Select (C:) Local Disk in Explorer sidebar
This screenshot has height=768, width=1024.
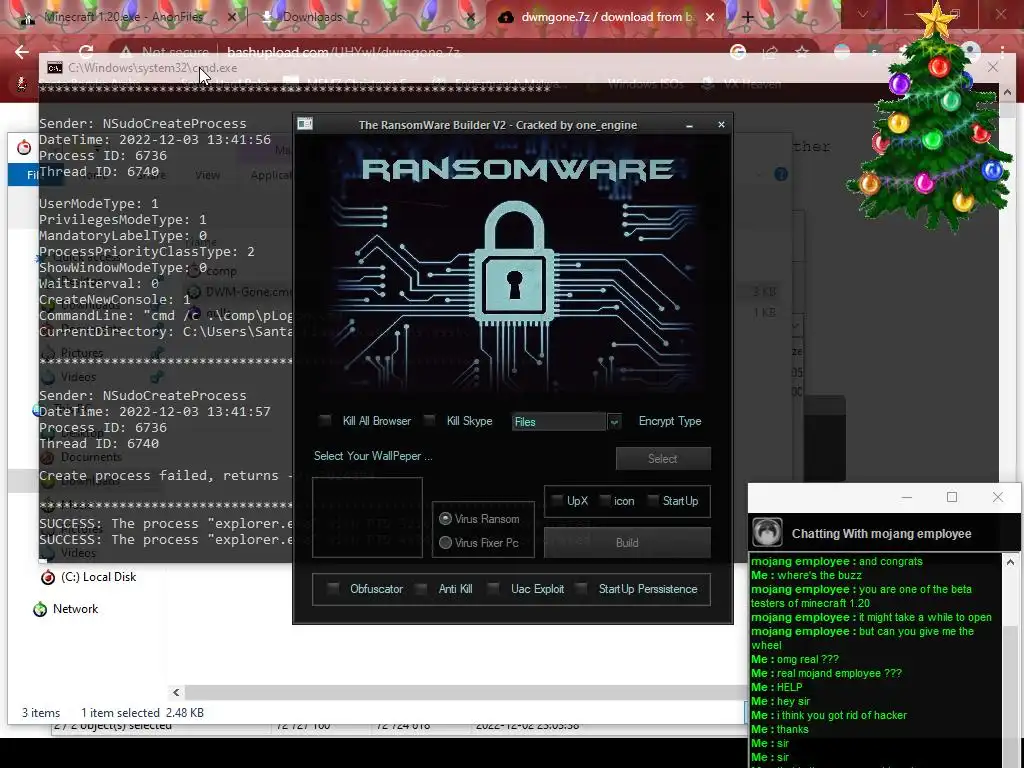point(99,577)
